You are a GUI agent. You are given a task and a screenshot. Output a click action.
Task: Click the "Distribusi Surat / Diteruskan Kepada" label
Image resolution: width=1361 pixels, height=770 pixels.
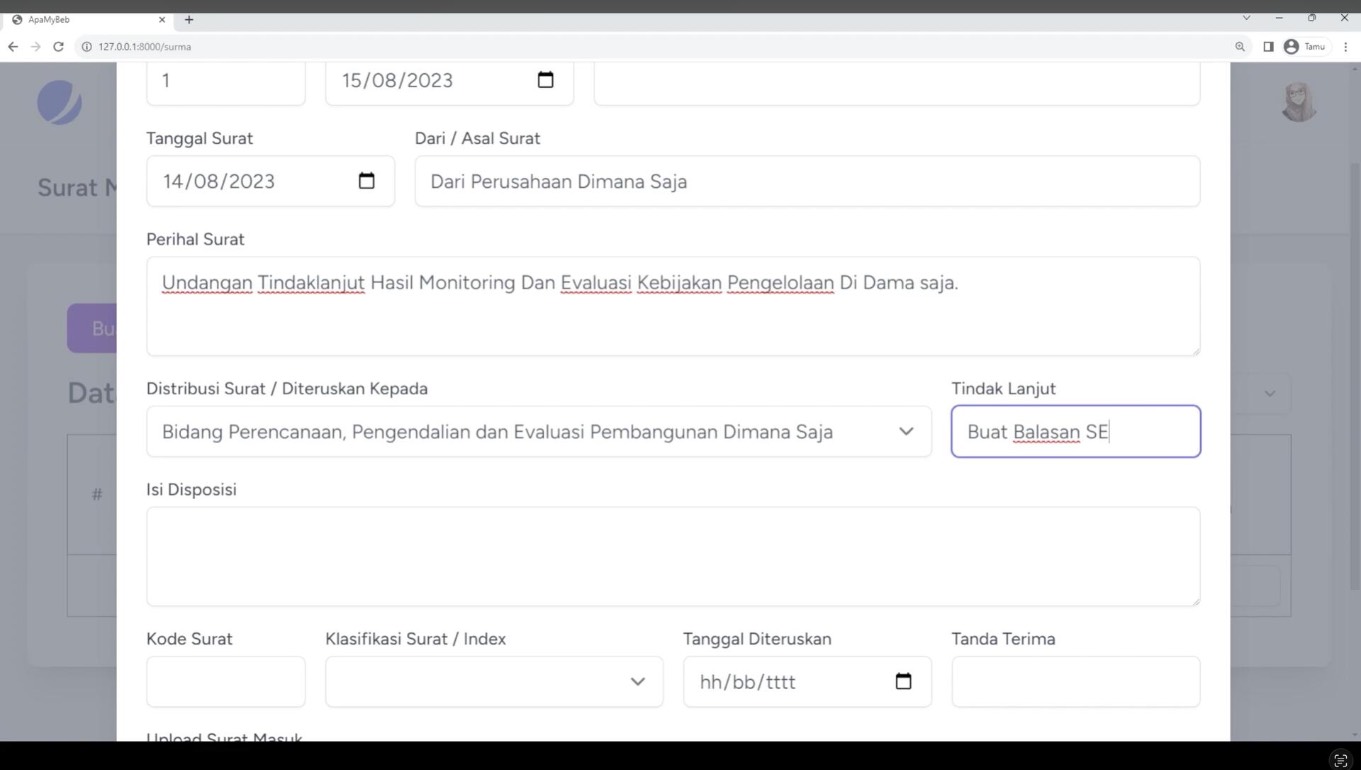coord(287,388)
